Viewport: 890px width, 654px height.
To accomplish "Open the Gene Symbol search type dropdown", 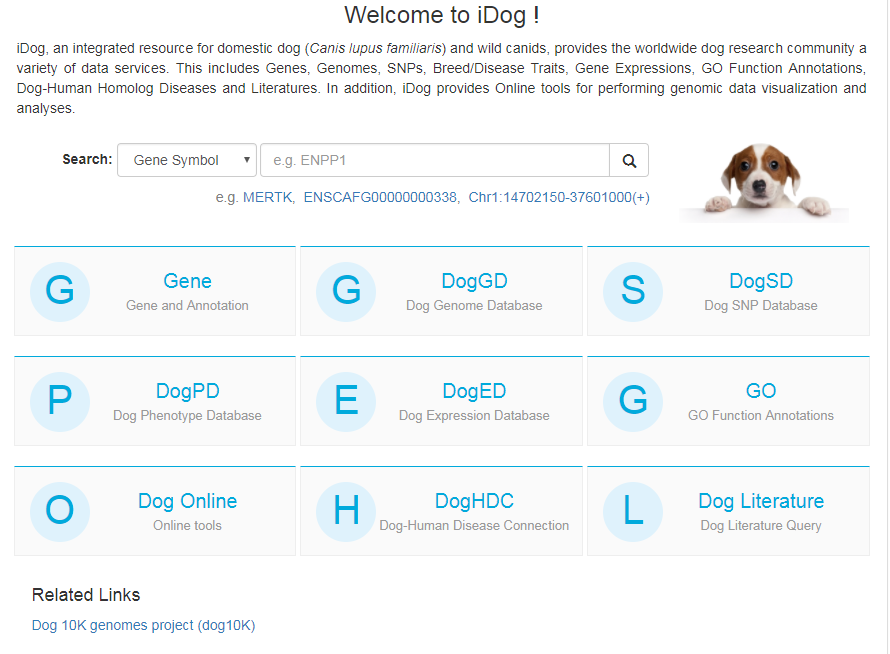I will pyautogui.click(x=187, y=160).
